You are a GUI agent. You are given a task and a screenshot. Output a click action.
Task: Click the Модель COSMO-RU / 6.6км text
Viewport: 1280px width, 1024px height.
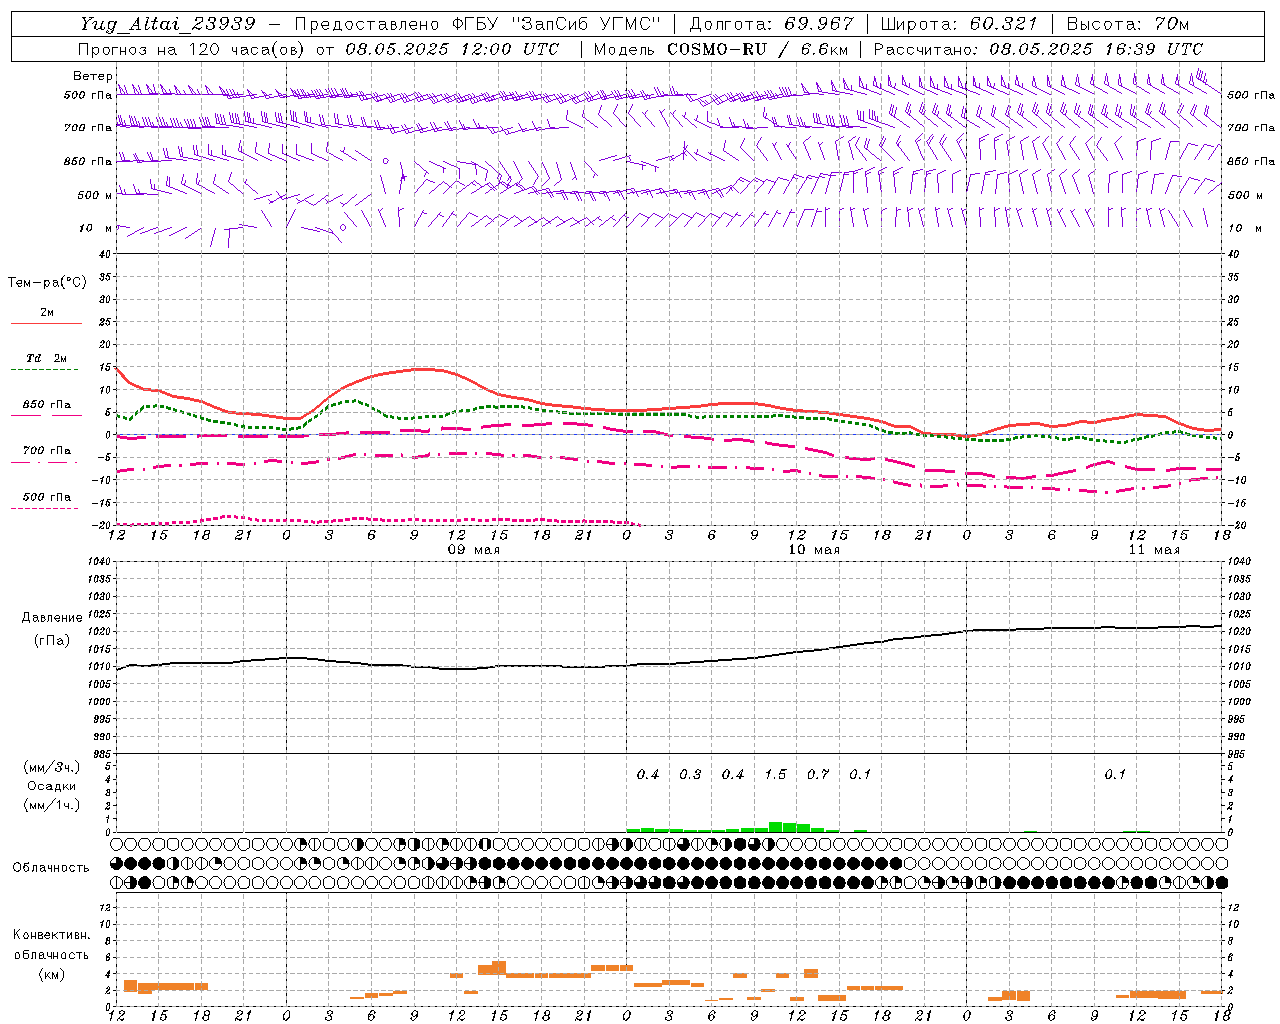721,49
